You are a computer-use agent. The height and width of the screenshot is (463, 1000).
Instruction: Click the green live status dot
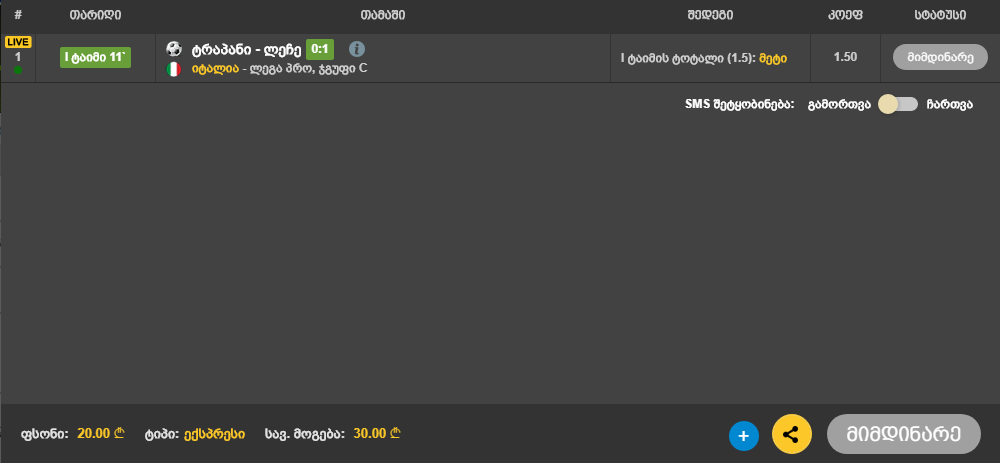18,70
